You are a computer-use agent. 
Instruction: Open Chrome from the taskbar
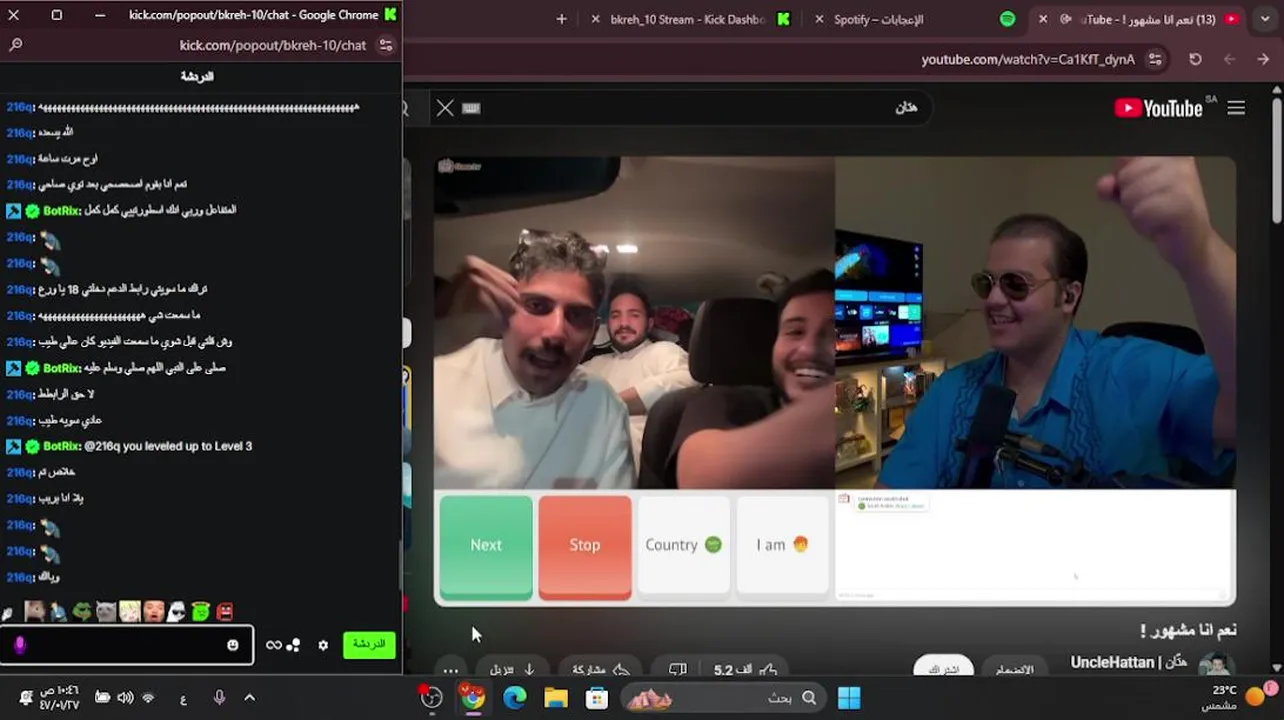472,698
